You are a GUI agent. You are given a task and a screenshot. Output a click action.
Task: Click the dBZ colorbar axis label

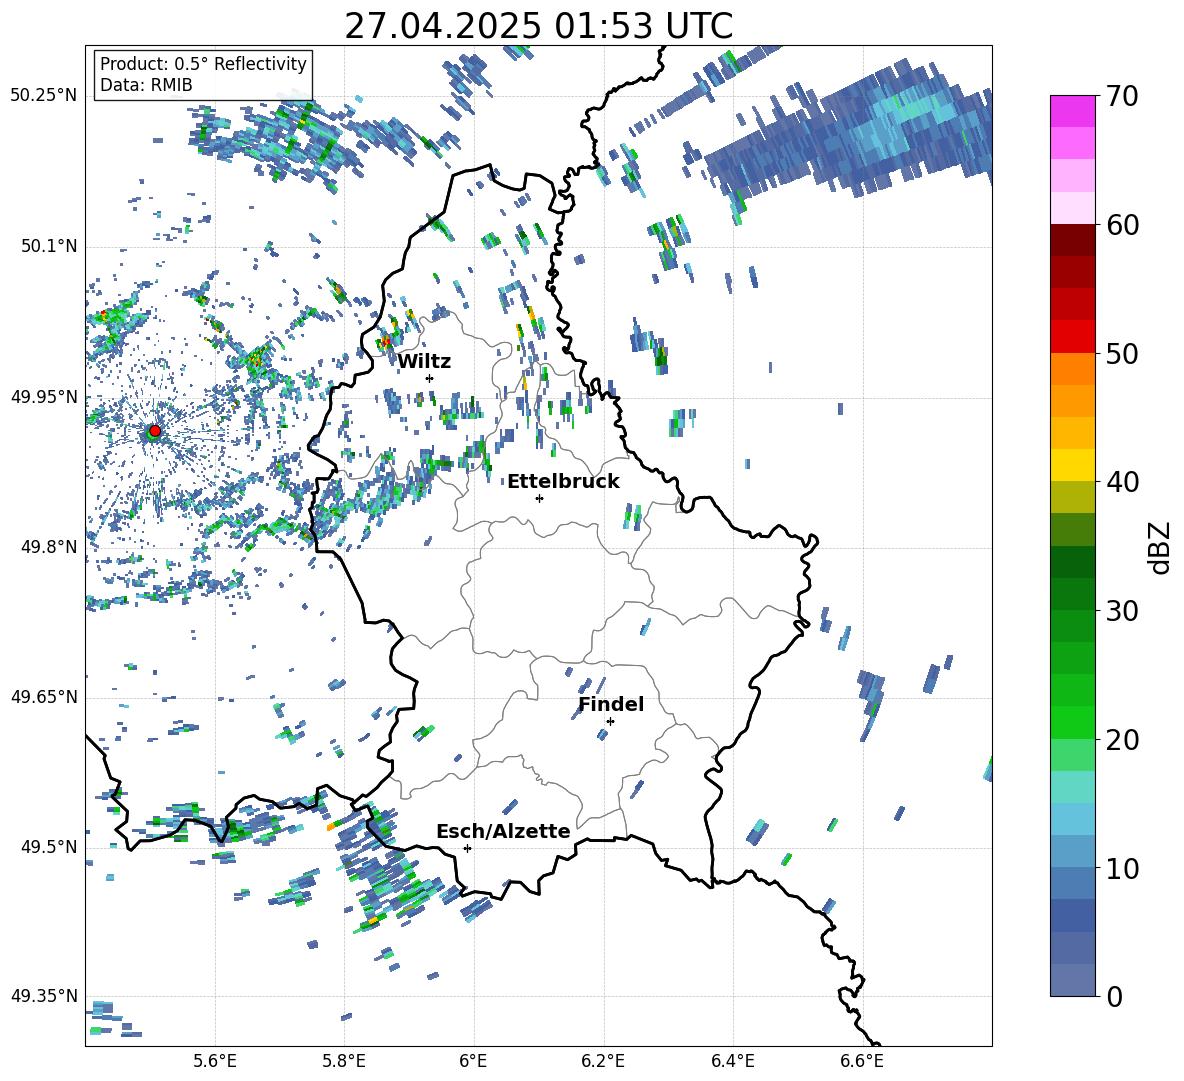click(1159, 547)
